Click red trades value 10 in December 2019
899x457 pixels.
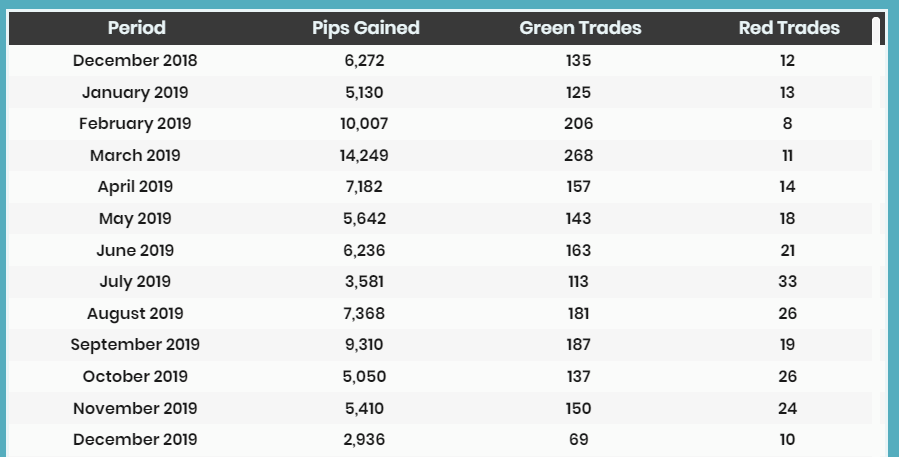[787, 440]
